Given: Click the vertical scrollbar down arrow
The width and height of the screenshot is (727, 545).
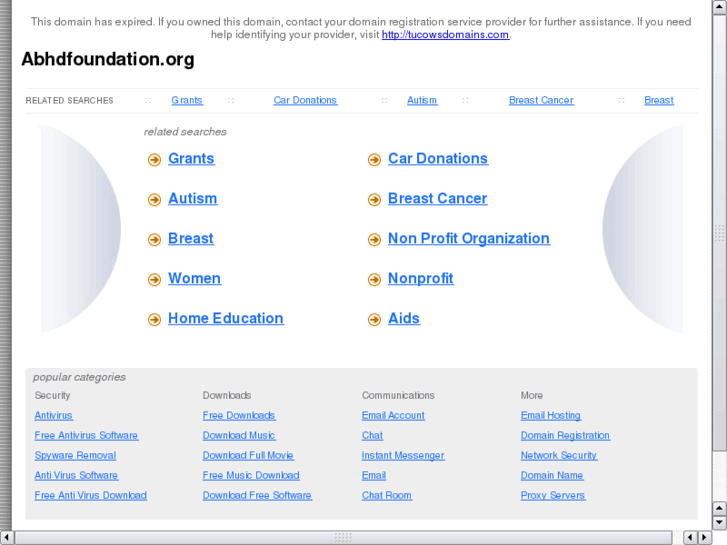Looking at the screenshot, I should [x=719, y=522].
